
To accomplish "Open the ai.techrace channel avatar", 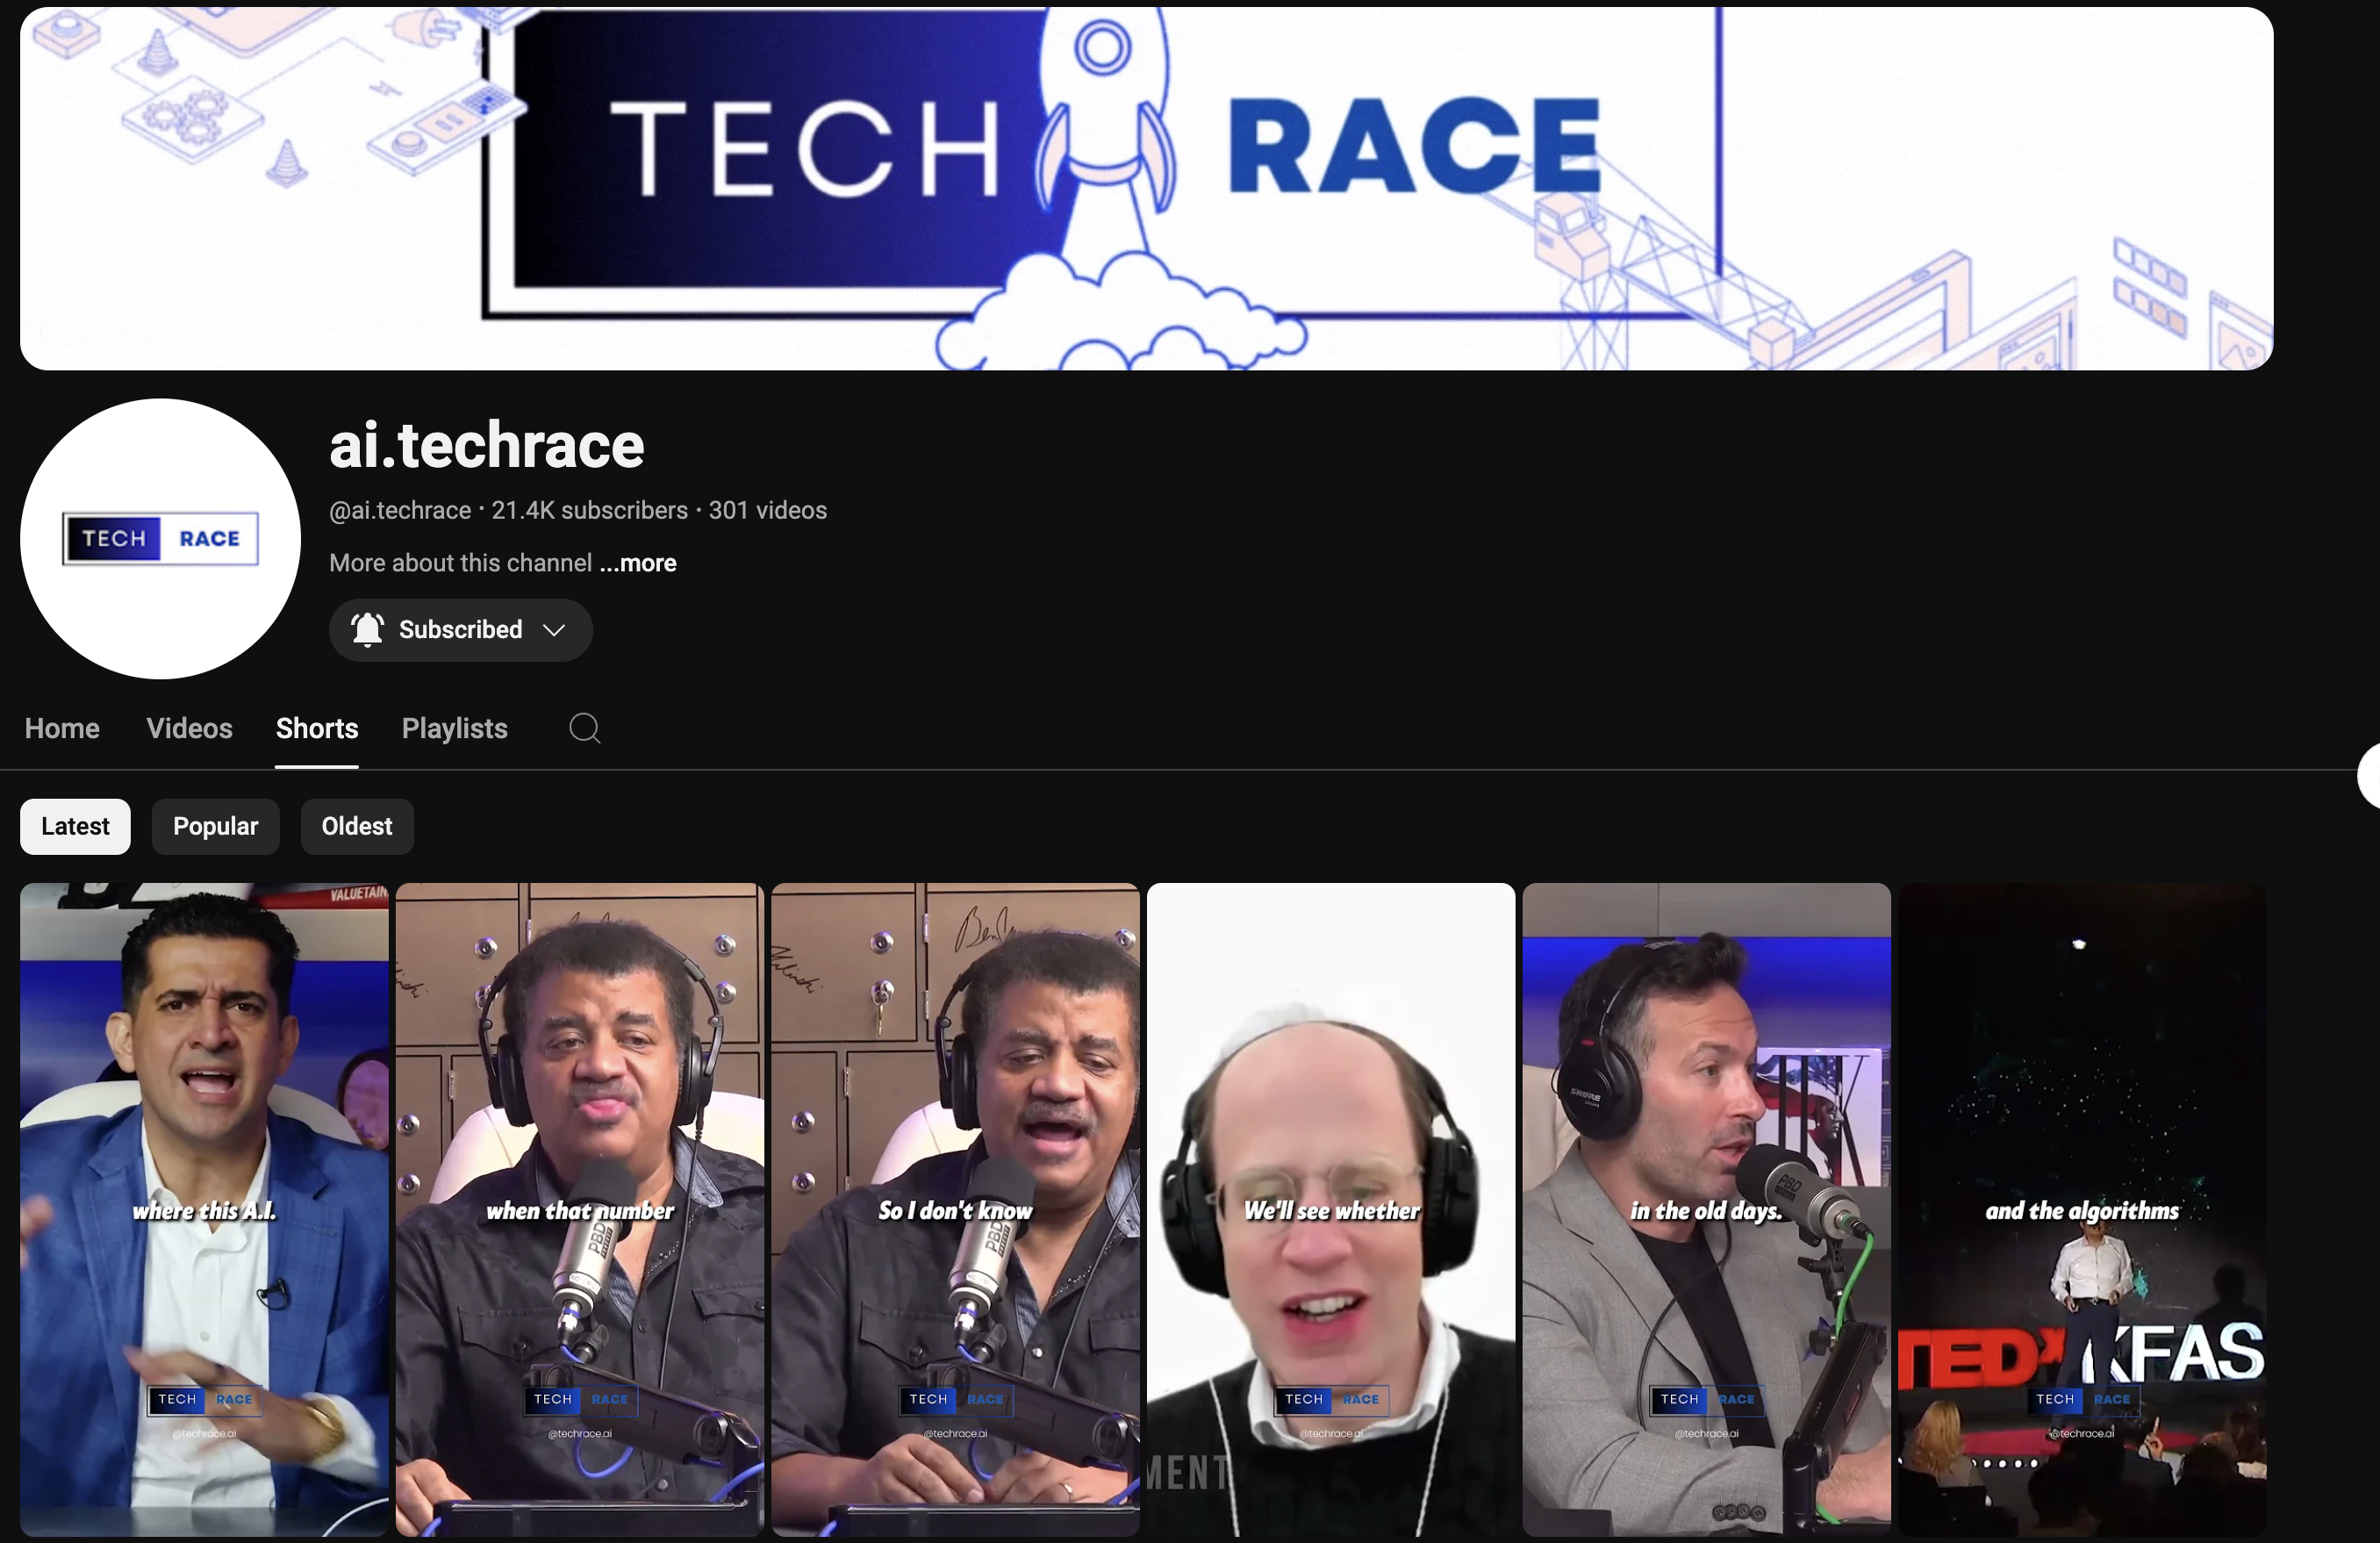I will coord(160,539).
